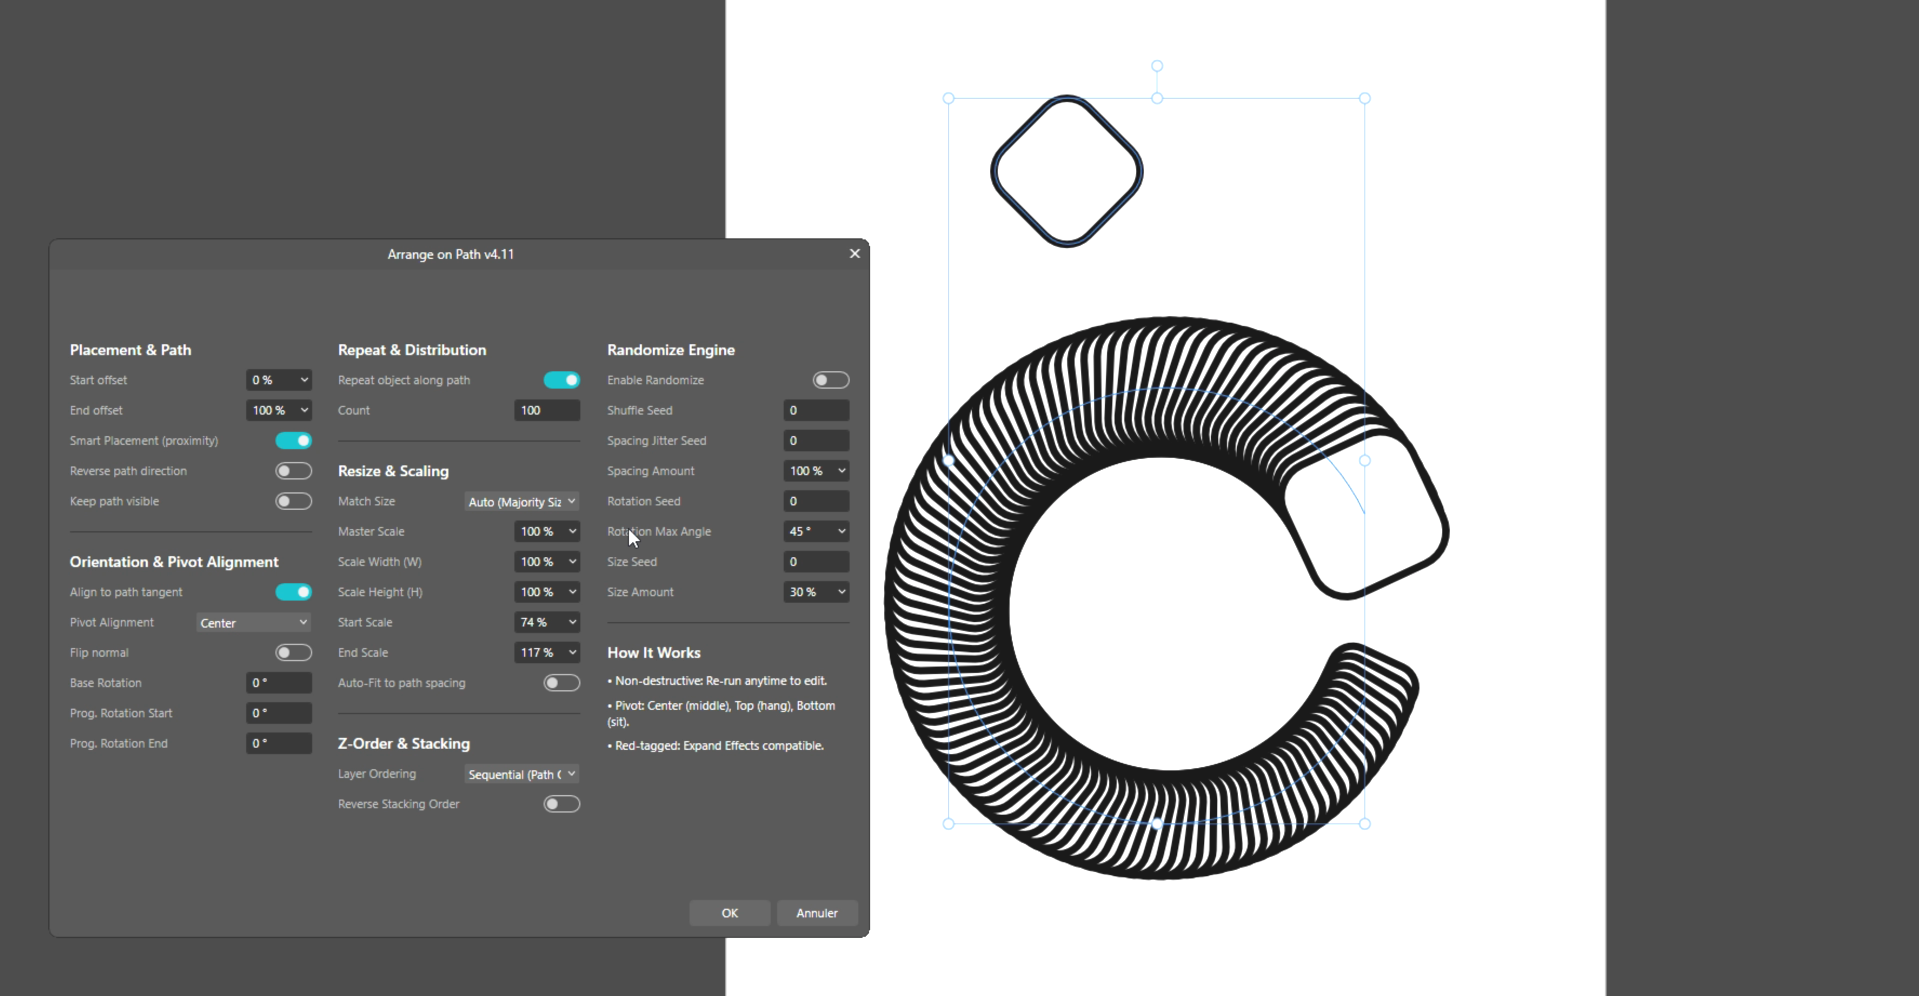Click the Annuler button
The height and width of the screenshot is (996, 1919).
click(817, 913)
